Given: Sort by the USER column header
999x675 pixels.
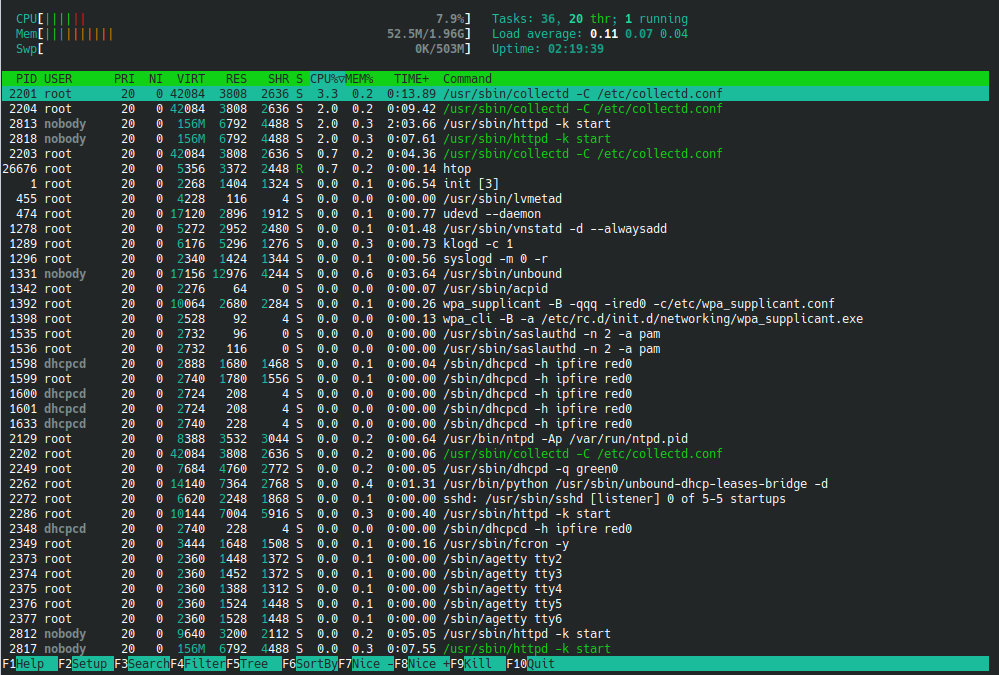Looking at the screenshot, I should click(58, 78).
